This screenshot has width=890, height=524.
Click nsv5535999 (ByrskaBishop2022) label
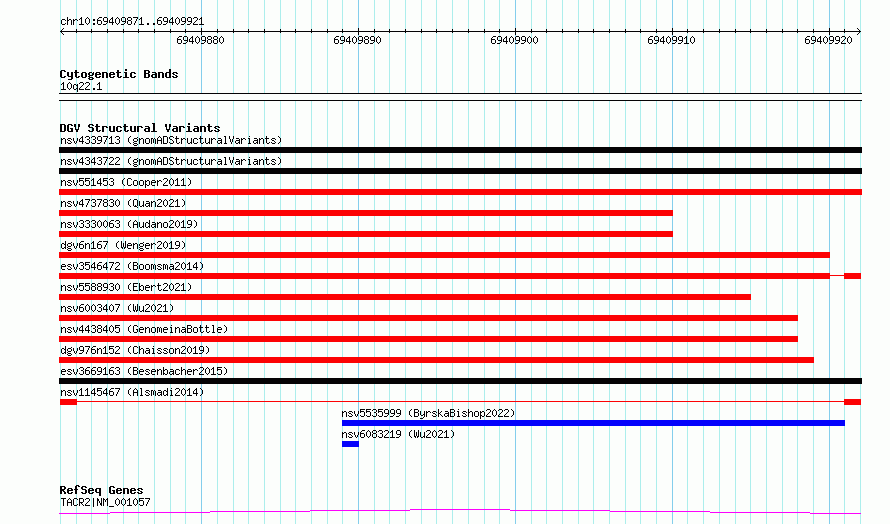click(429, 413)
